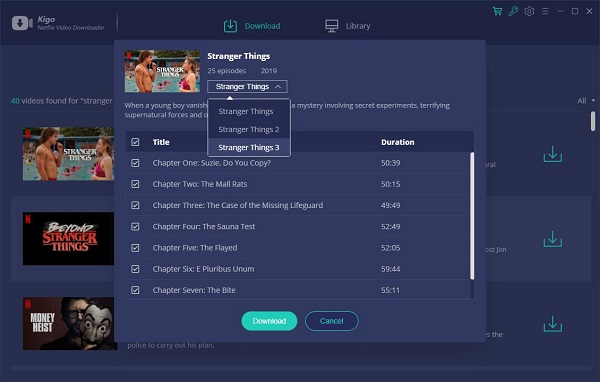600x382 pixels.
Task: Click the episode list scrollbar
Action: (x=472, y=215)
